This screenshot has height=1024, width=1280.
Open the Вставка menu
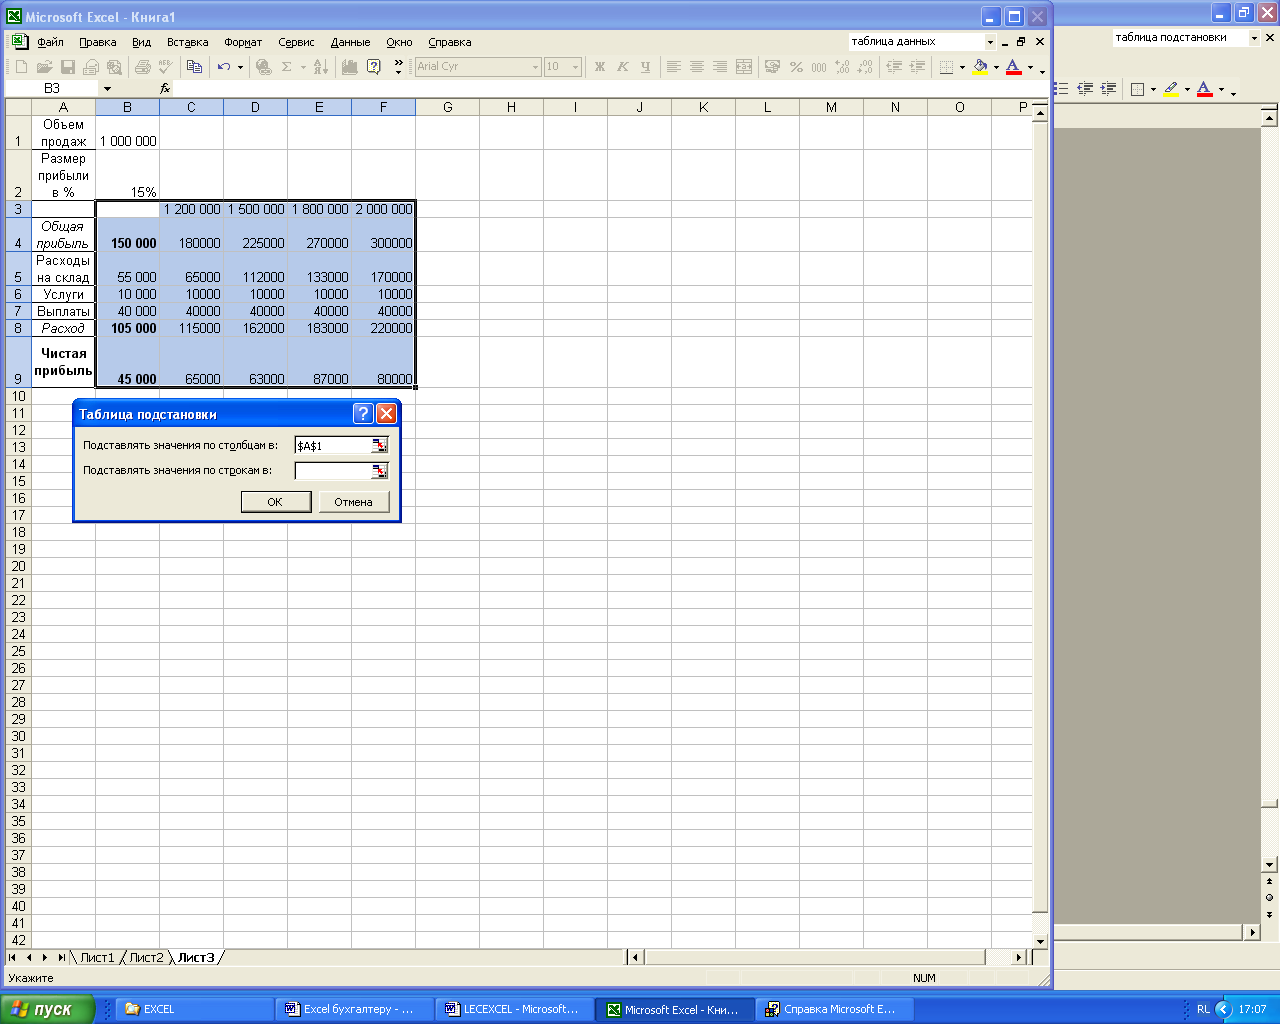tap(188, 42)
